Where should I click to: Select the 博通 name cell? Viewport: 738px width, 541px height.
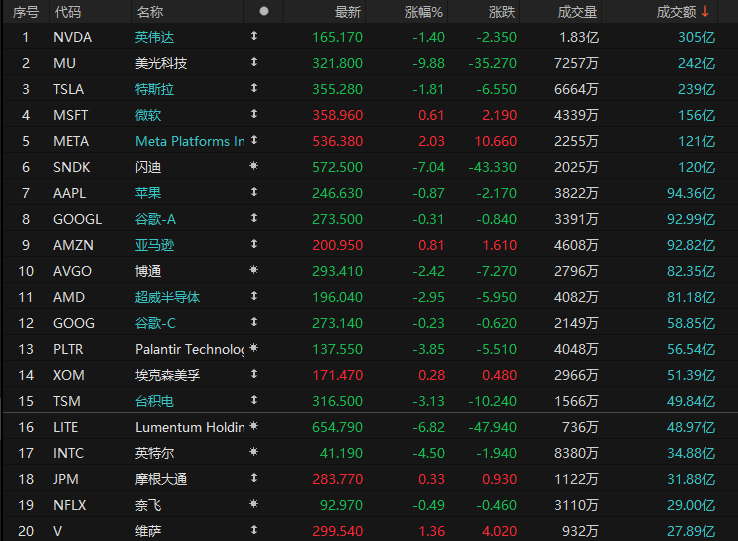(x=148, y=271)
